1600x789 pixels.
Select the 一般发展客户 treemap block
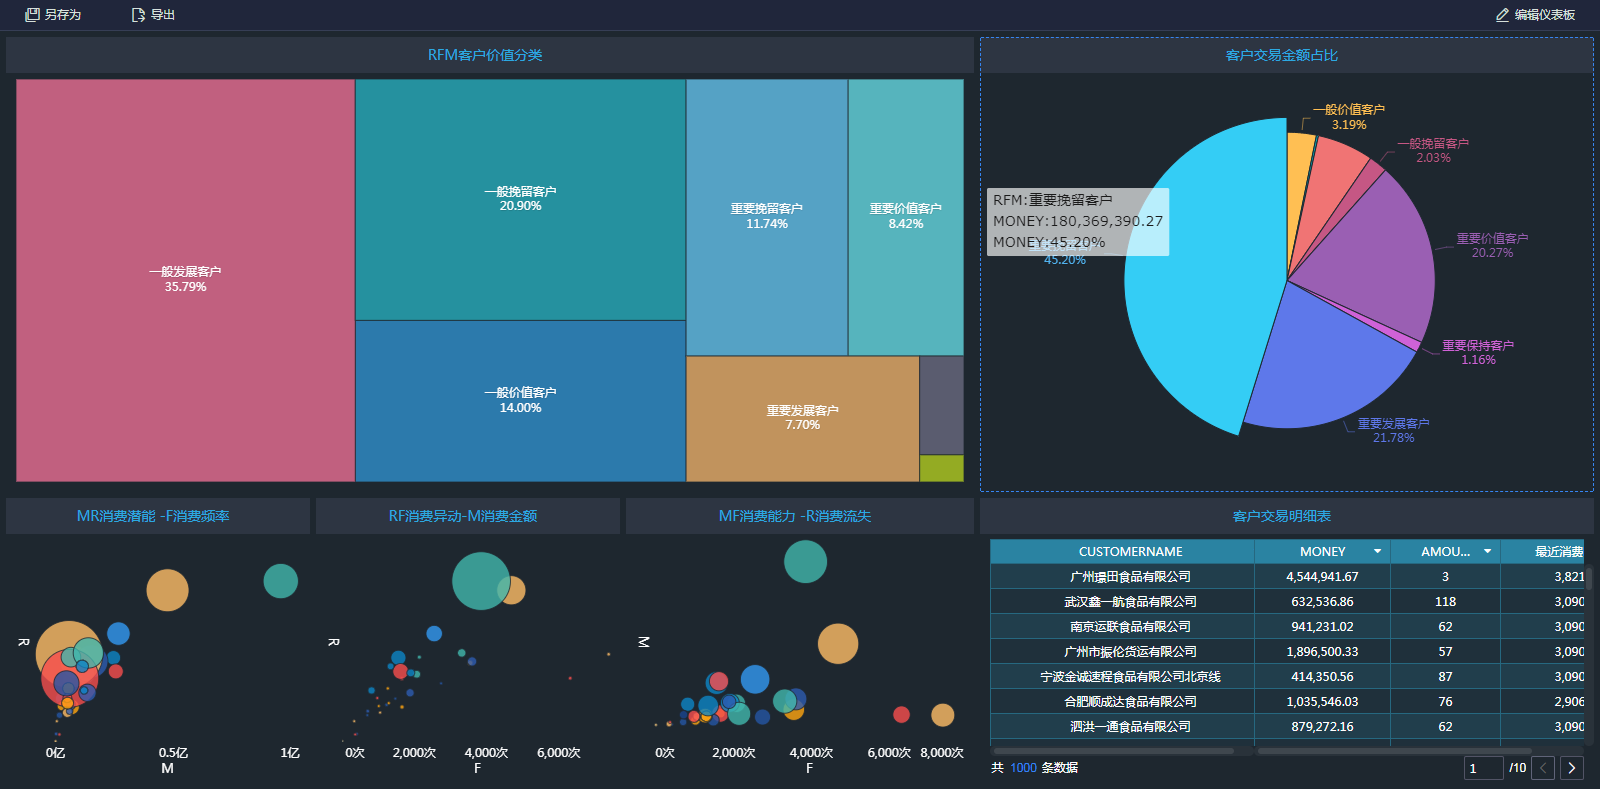(186, 280)
